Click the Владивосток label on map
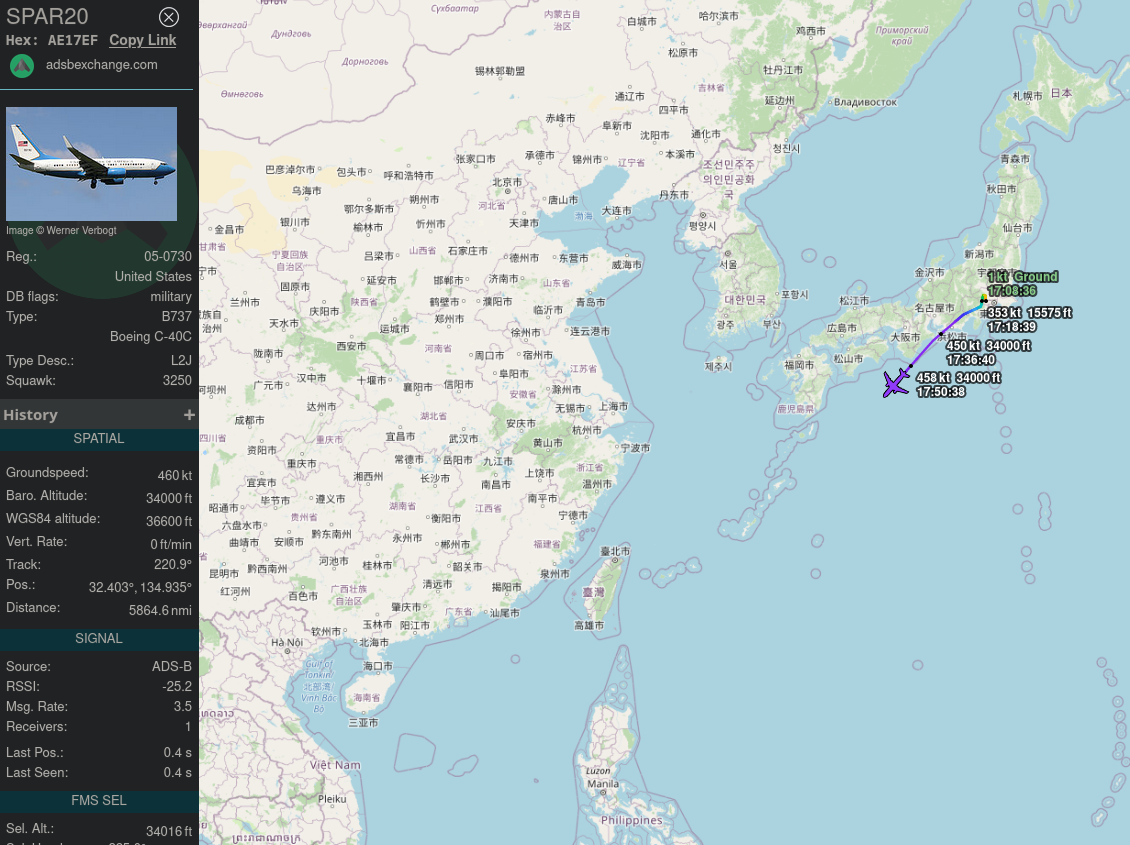This screenshot has height=845, width=1130. (x=866, y=102)
